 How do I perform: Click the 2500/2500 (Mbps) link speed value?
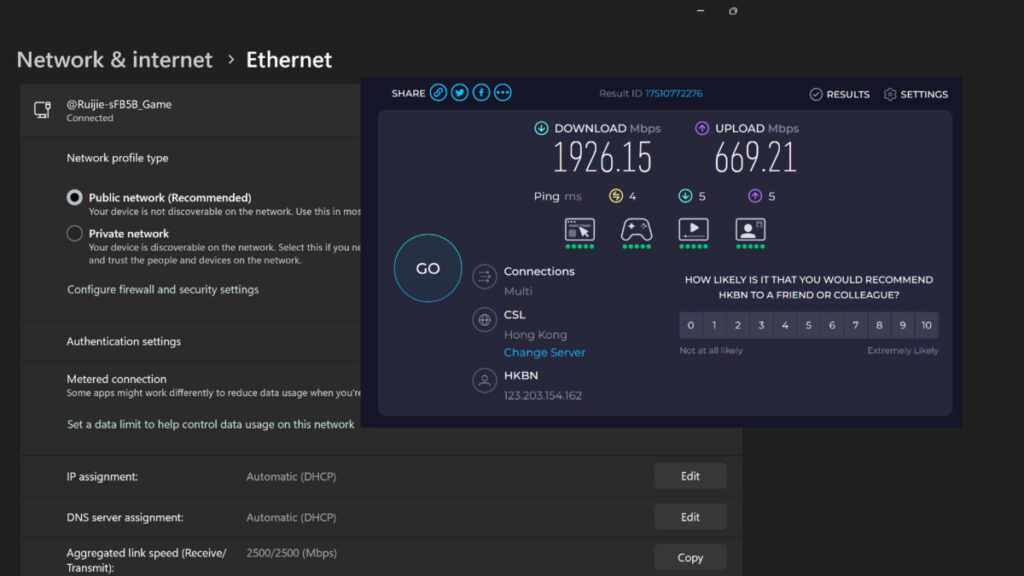(291, 553)
